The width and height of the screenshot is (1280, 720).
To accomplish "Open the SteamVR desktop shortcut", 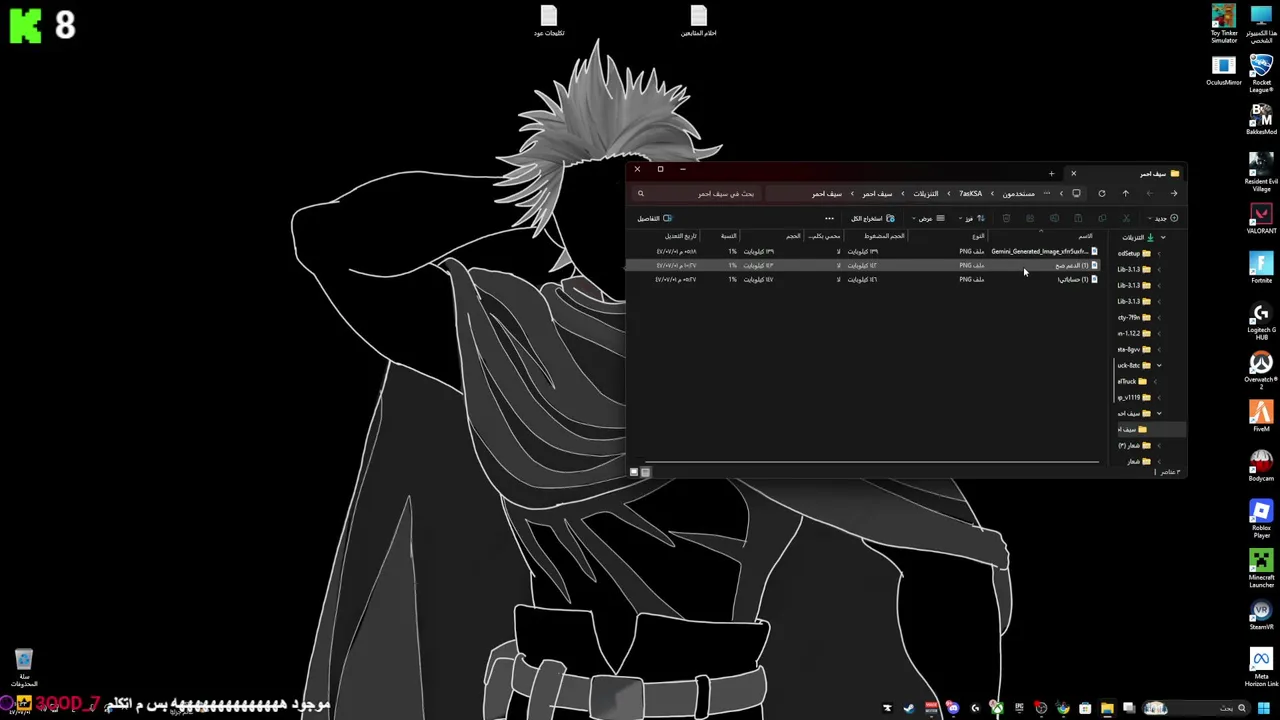I will click(x=1261, y=614).
